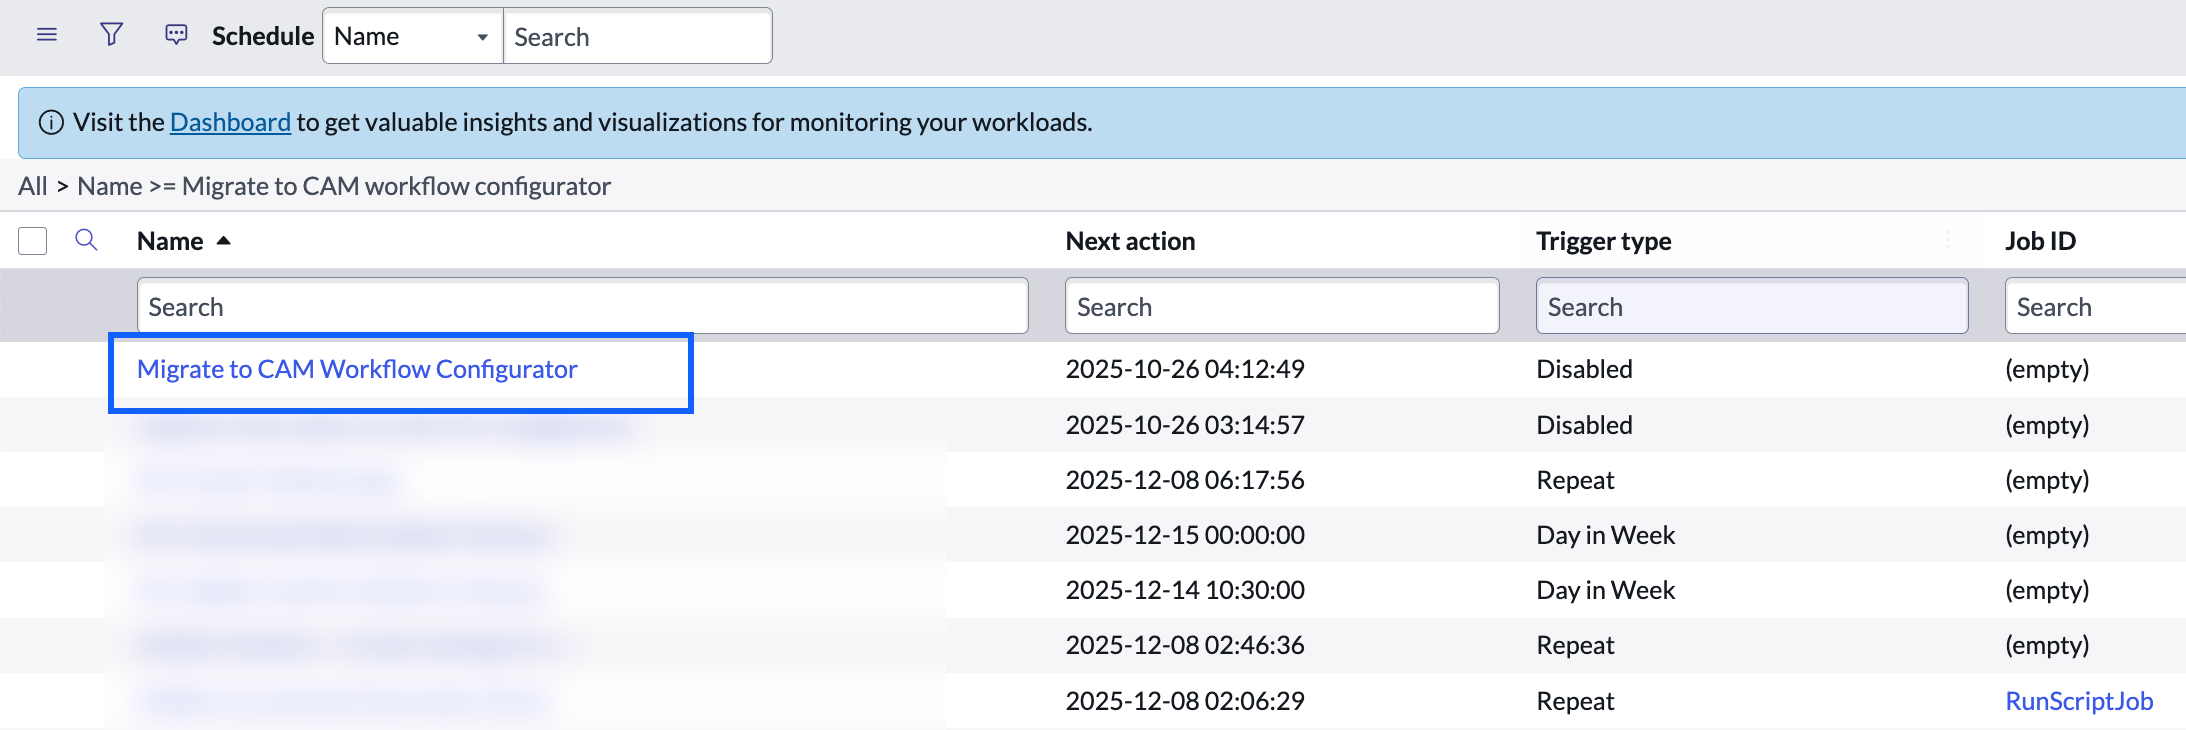Click the Name >= Migrate breadcrumb condition

click(343, 186)
